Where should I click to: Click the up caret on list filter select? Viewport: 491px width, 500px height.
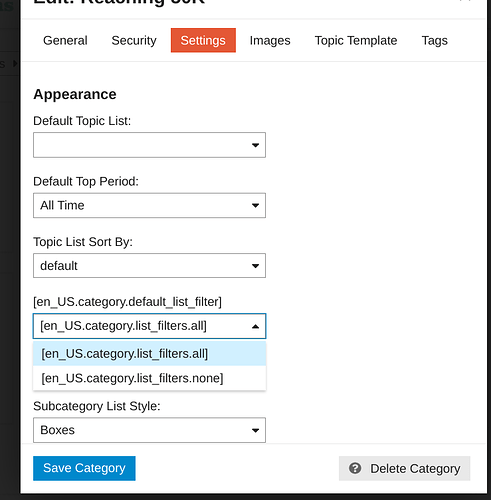pyautogui.click(x=255, y=326)
